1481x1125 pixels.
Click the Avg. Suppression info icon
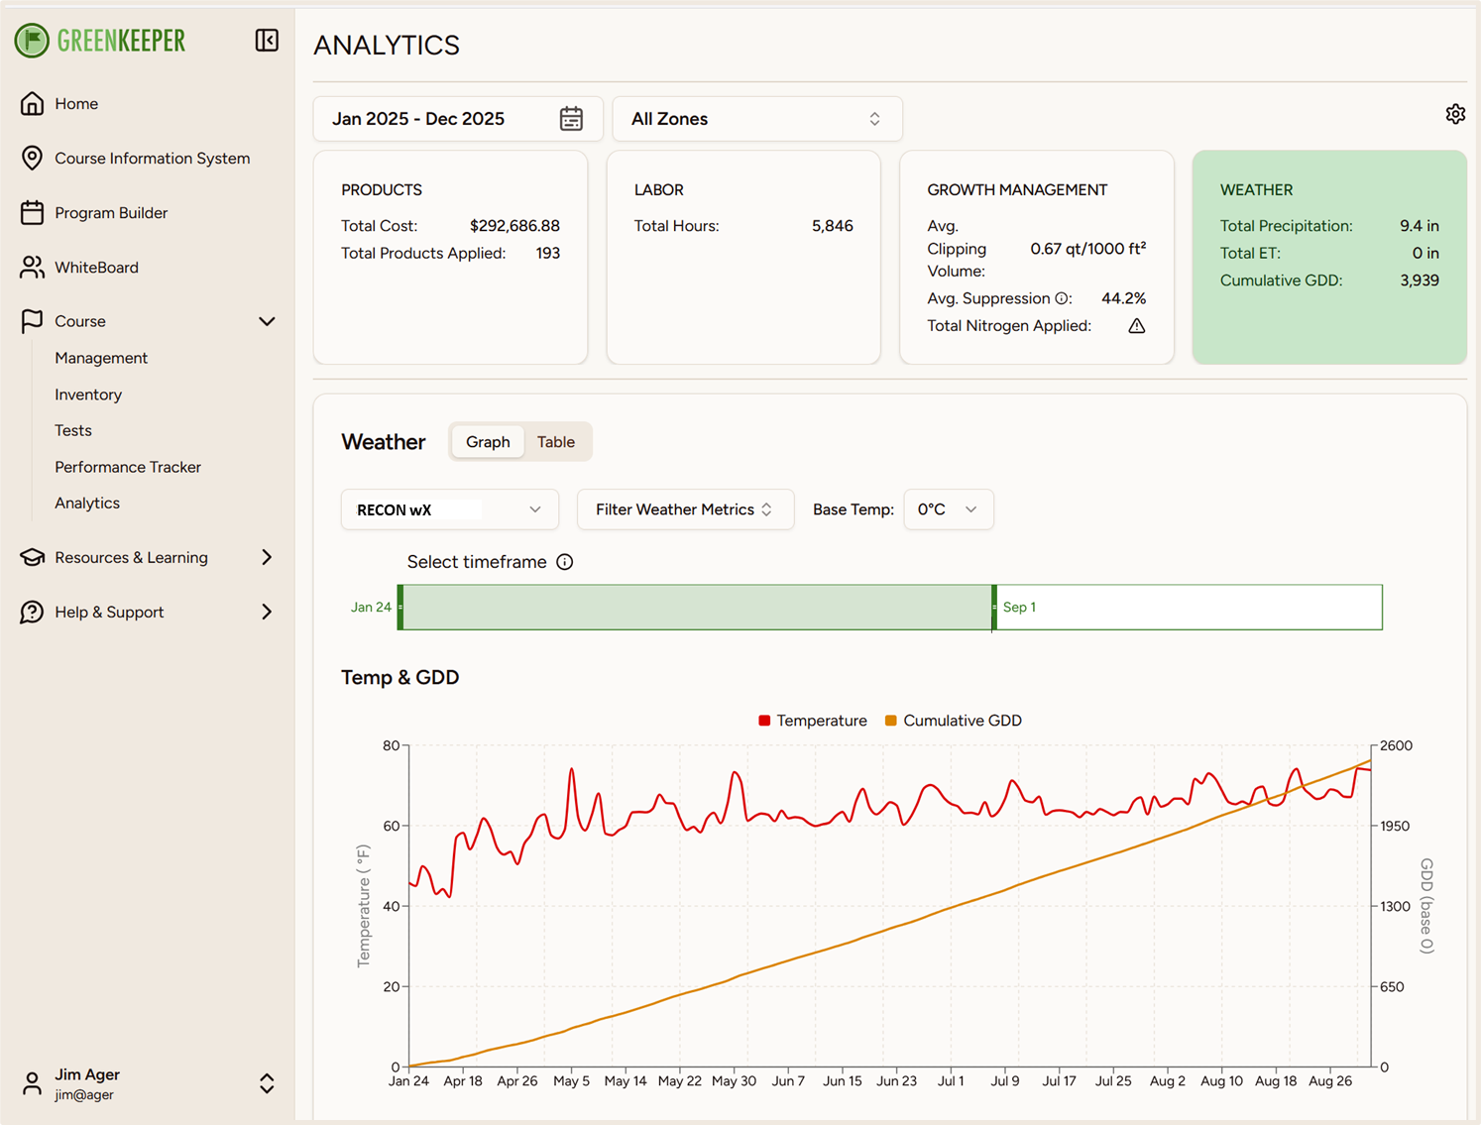pos(1062,299)
